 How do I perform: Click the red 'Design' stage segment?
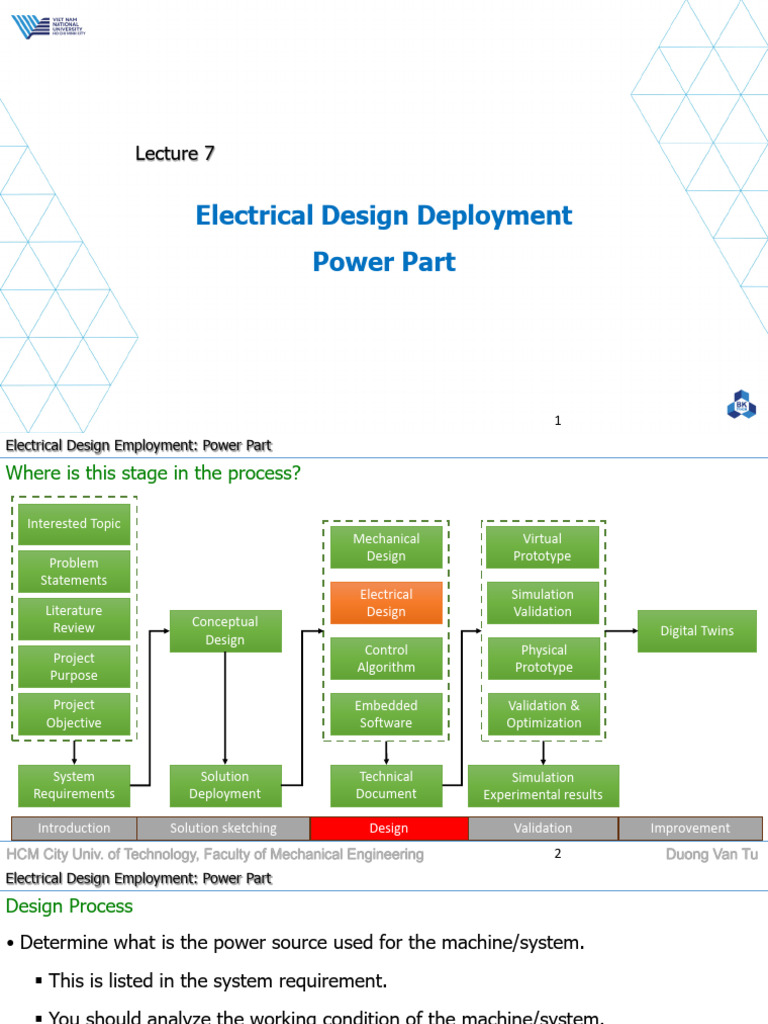[x=389, y=828]
